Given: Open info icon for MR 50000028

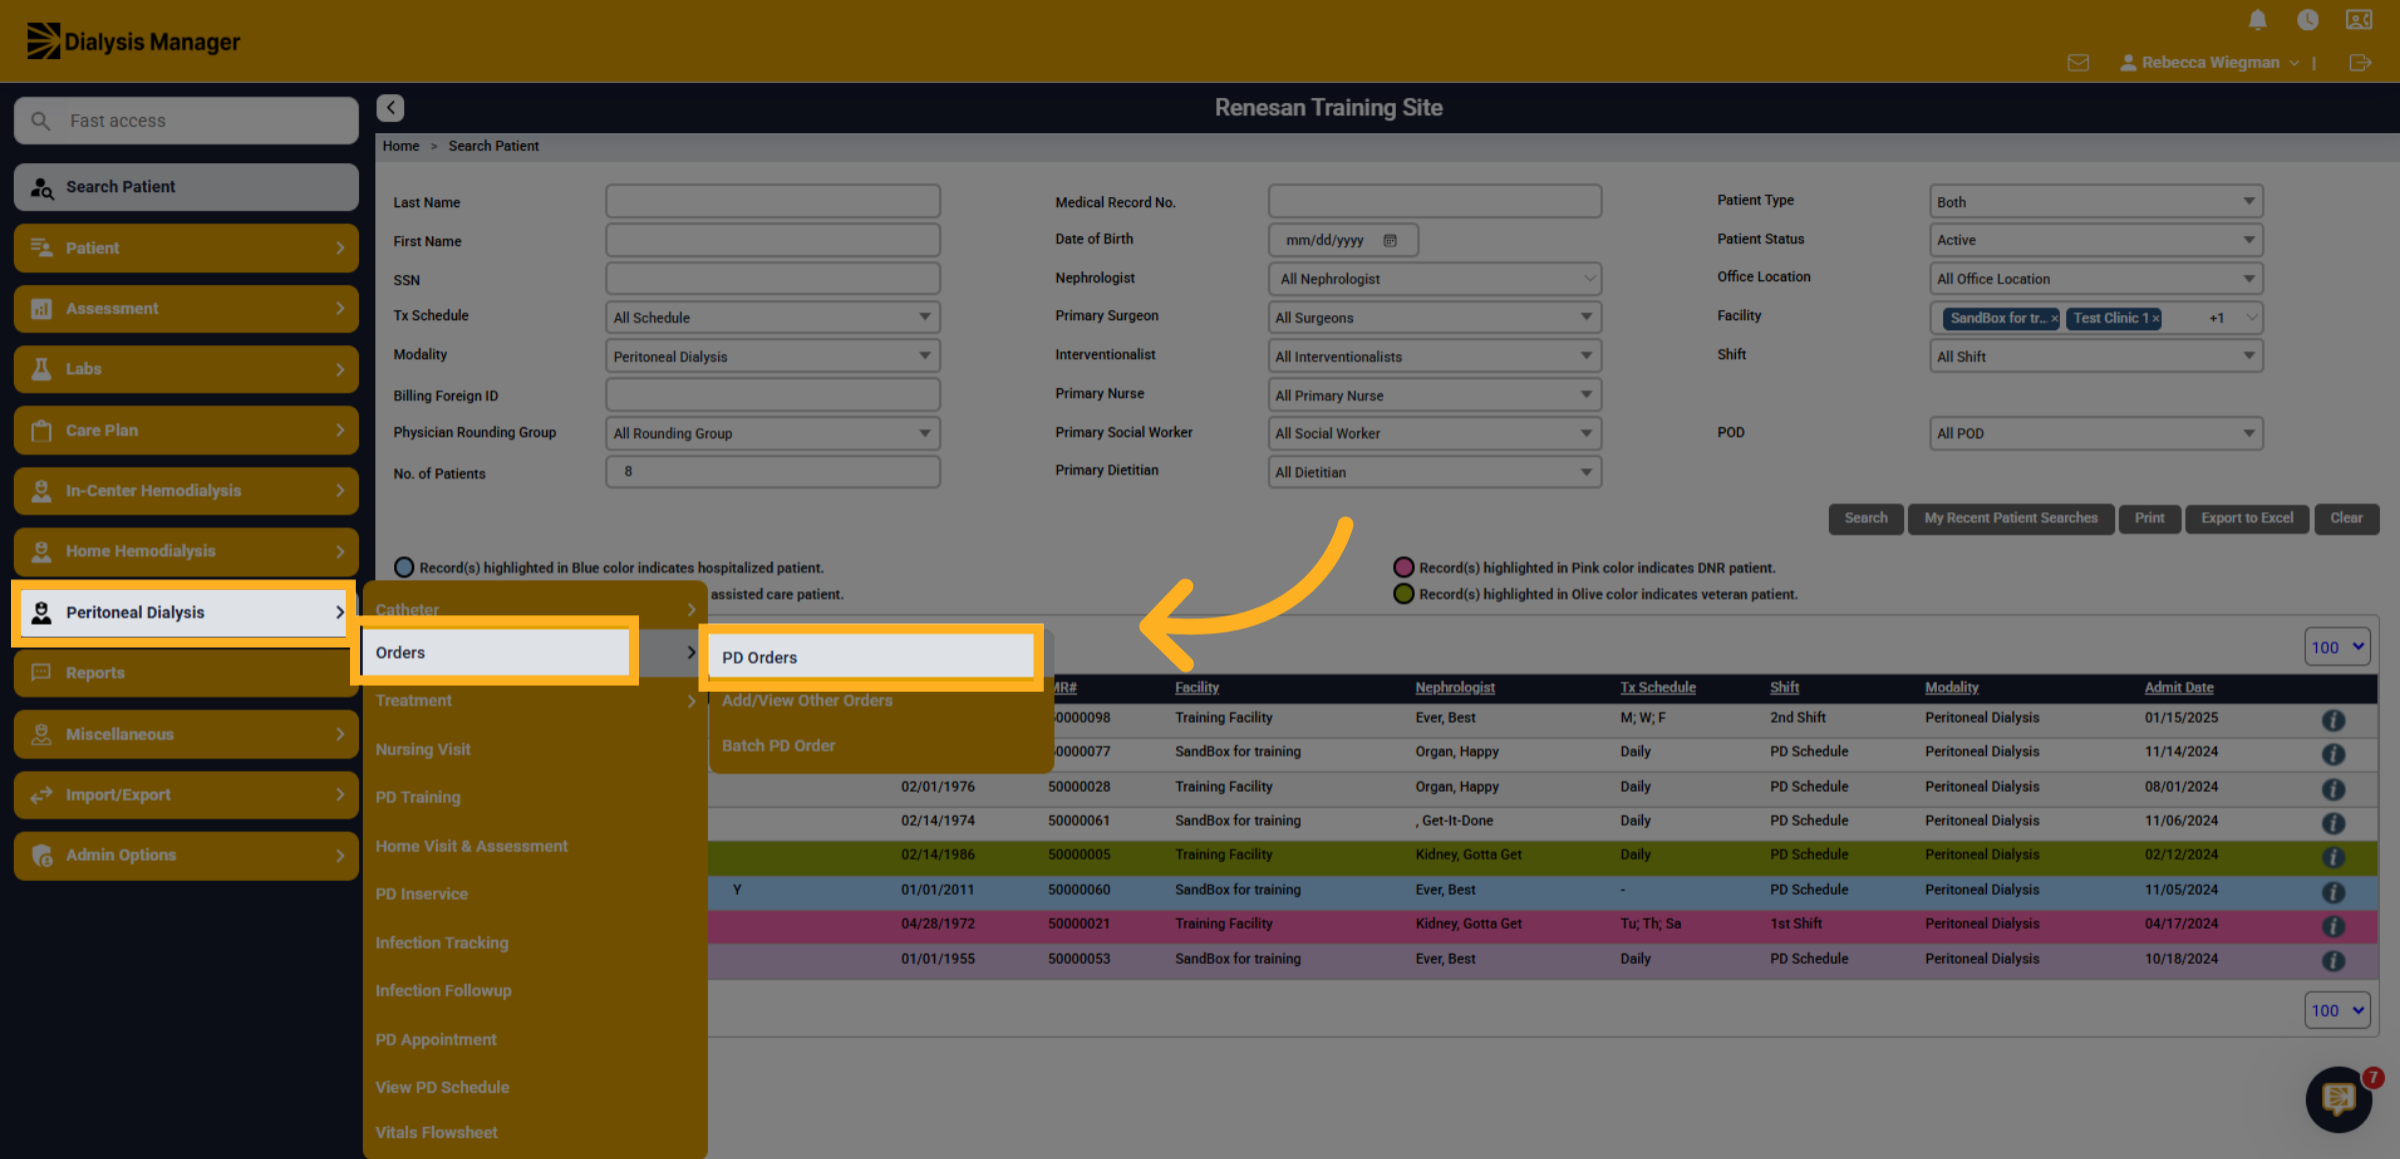Looking at the screenshot, I should 2333,789.
